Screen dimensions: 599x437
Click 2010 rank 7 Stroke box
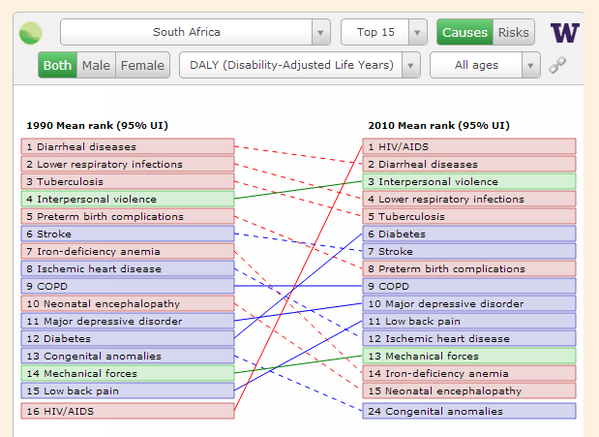[x=469, y=251]
